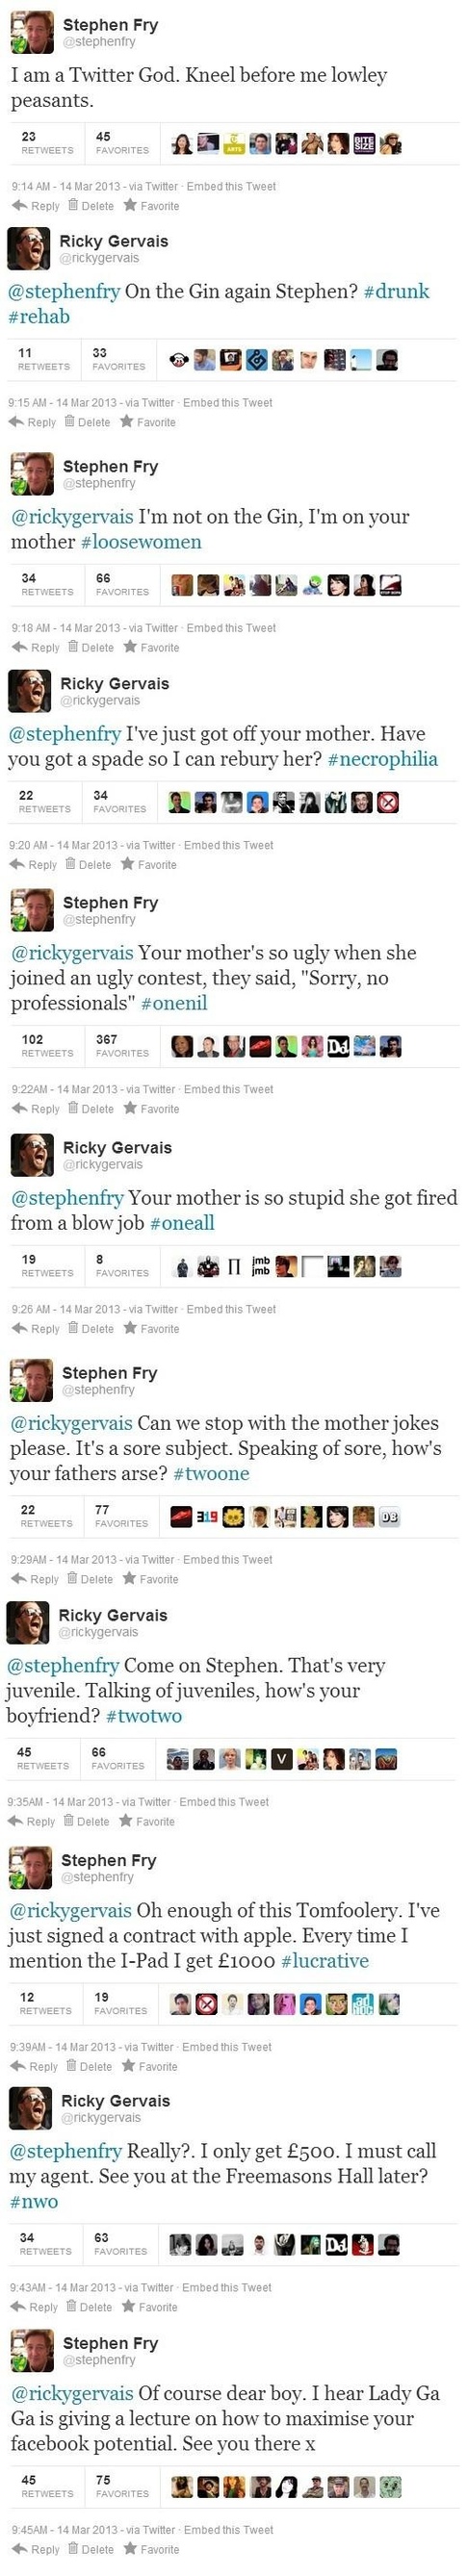Screen dimensions: 467x2576
Task: Open Stephen Fry's avatar on first tweet
Action: 32,33
